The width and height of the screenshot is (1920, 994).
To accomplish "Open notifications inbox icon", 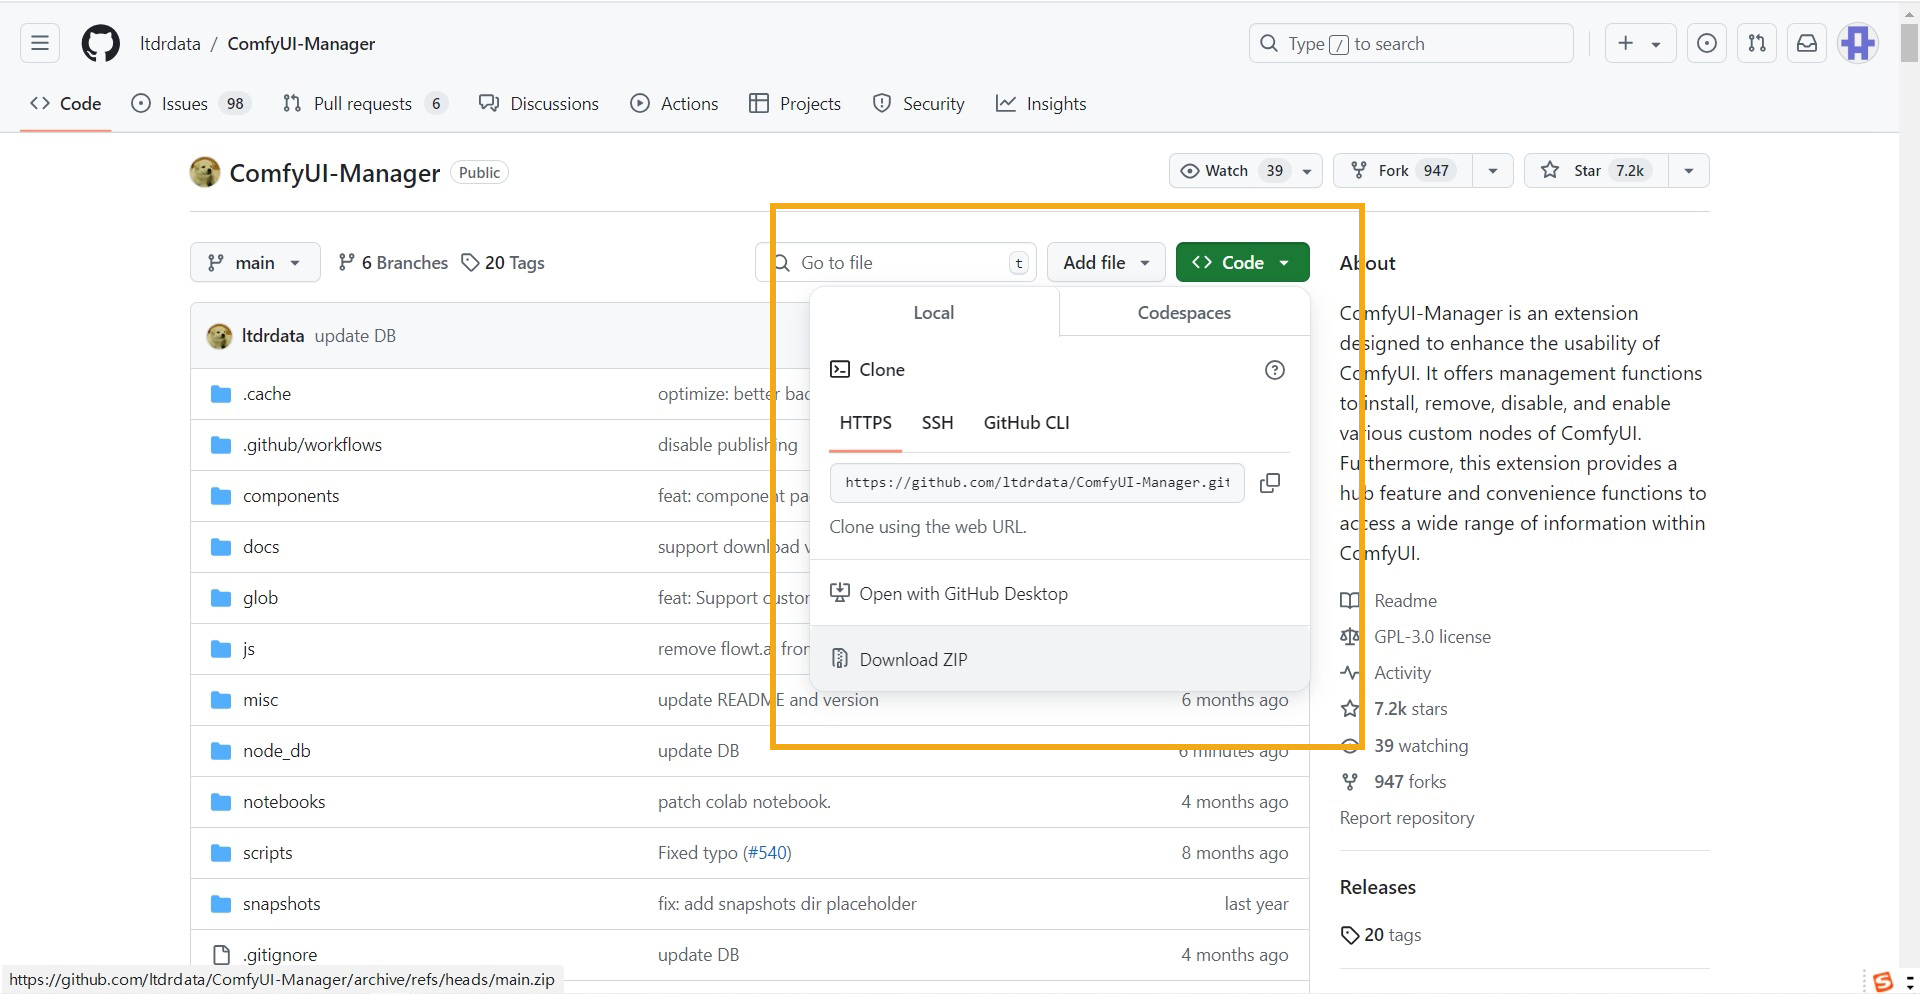I will click(1807, 44).
